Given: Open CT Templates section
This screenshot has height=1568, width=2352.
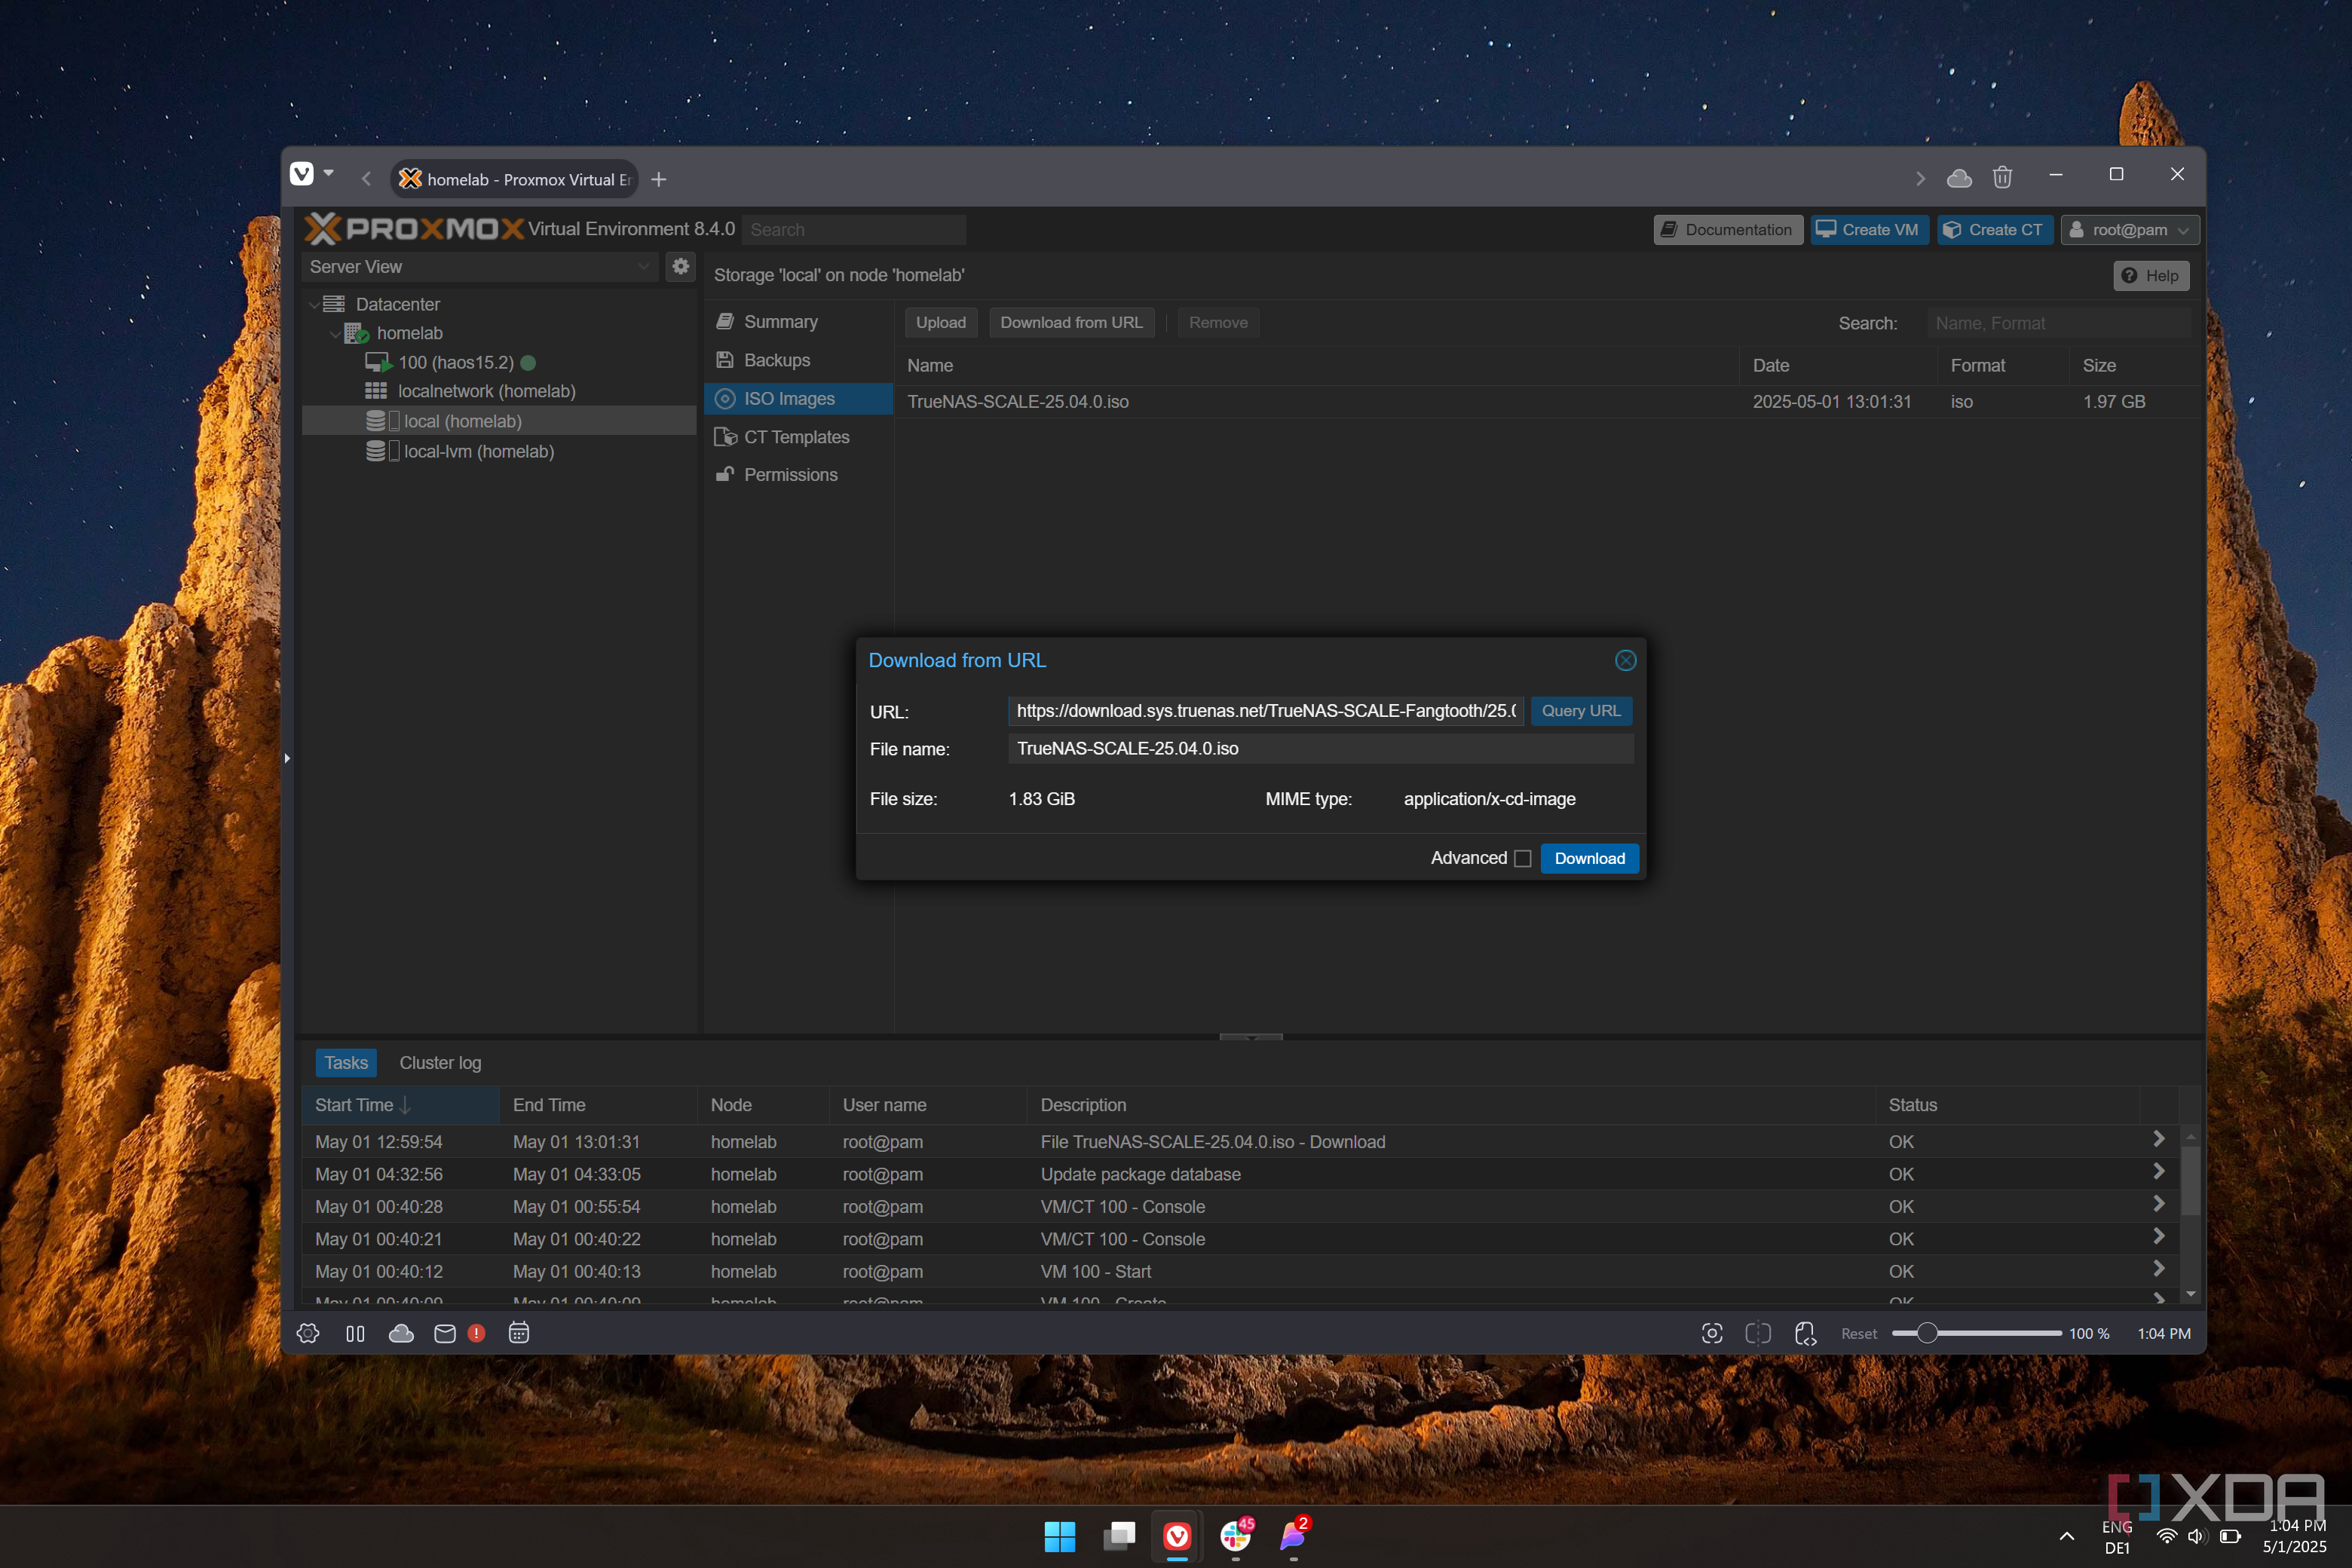Looking at the screenshot, I should (x=798, y=437).
